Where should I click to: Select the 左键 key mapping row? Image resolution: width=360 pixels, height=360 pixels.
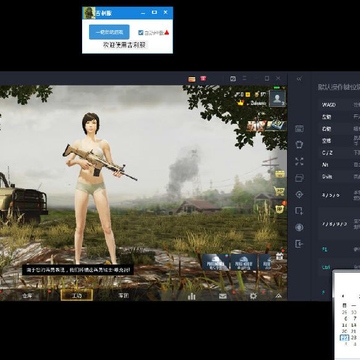tap(339, 117)
